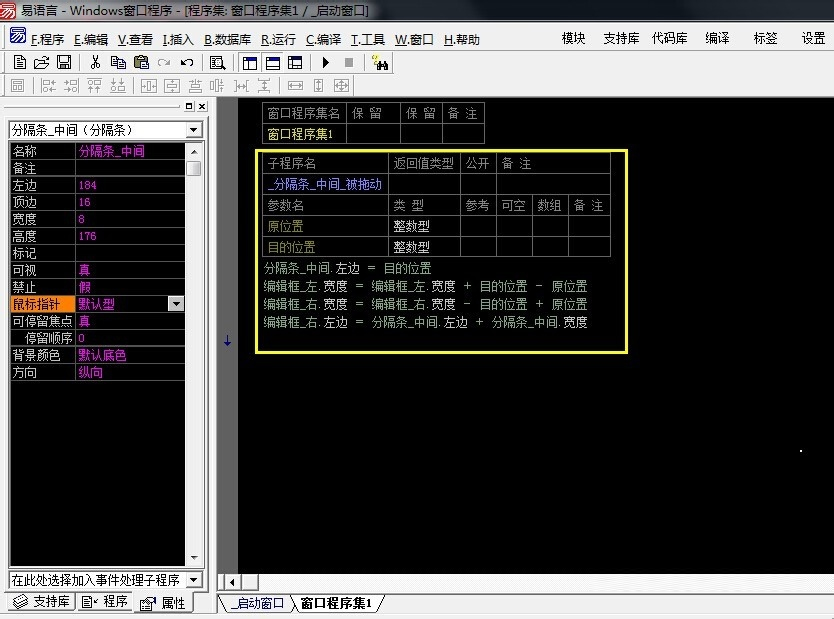Click the New file icon
The height and width of the screenshot is (619, 834).
coord(19,62)
